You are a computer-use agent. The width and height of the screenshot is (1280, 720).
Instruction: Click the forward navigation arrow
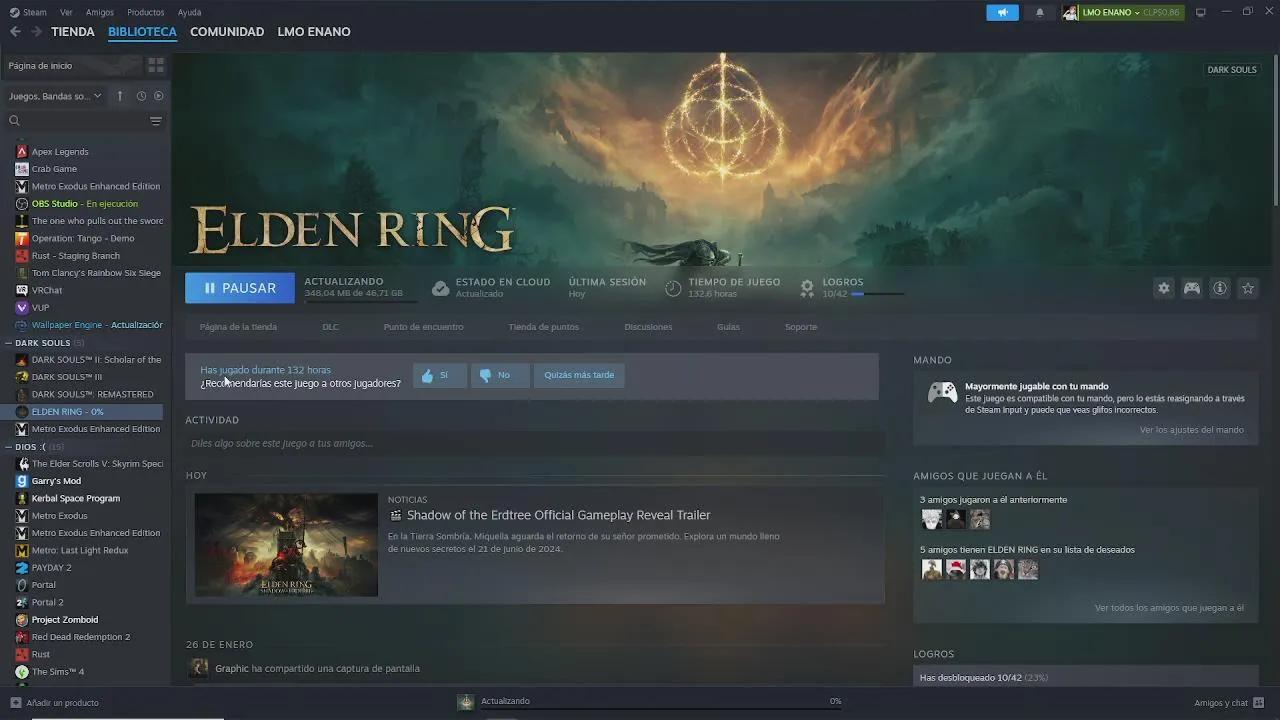click(x=36, y=32)
